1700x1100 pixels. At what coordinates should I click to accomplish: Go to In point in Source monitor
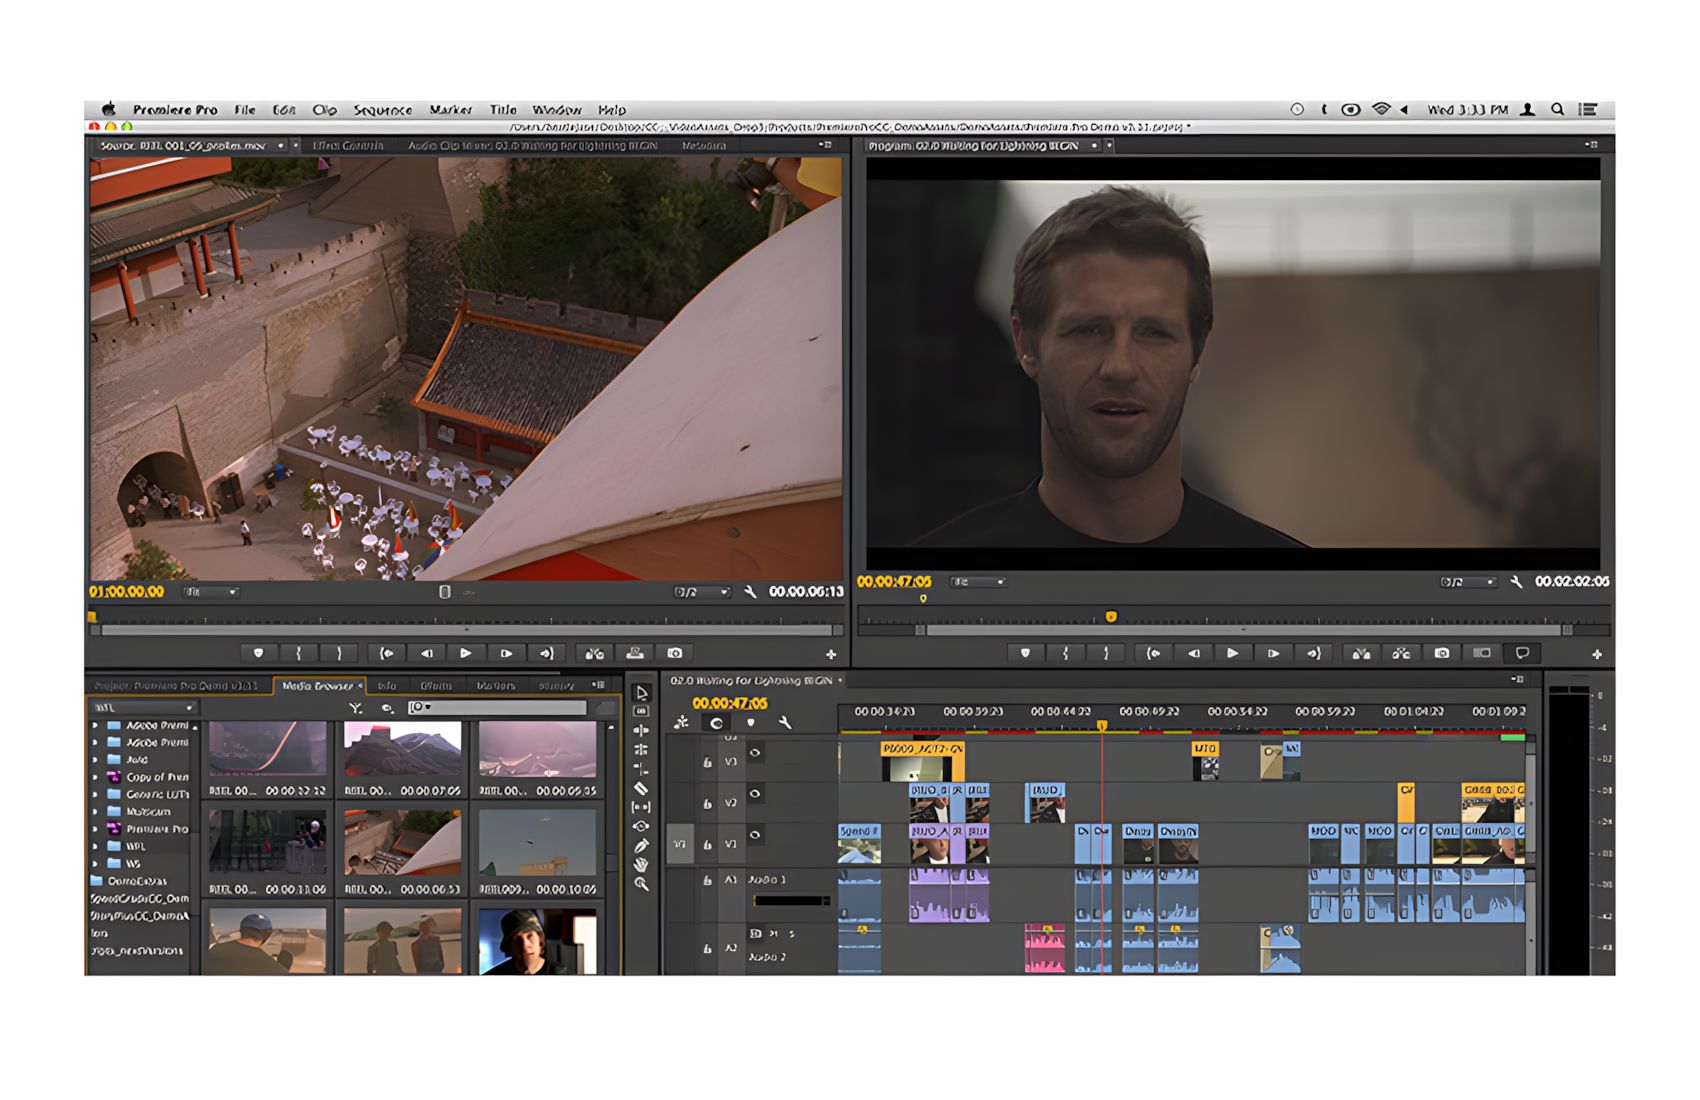386,653
